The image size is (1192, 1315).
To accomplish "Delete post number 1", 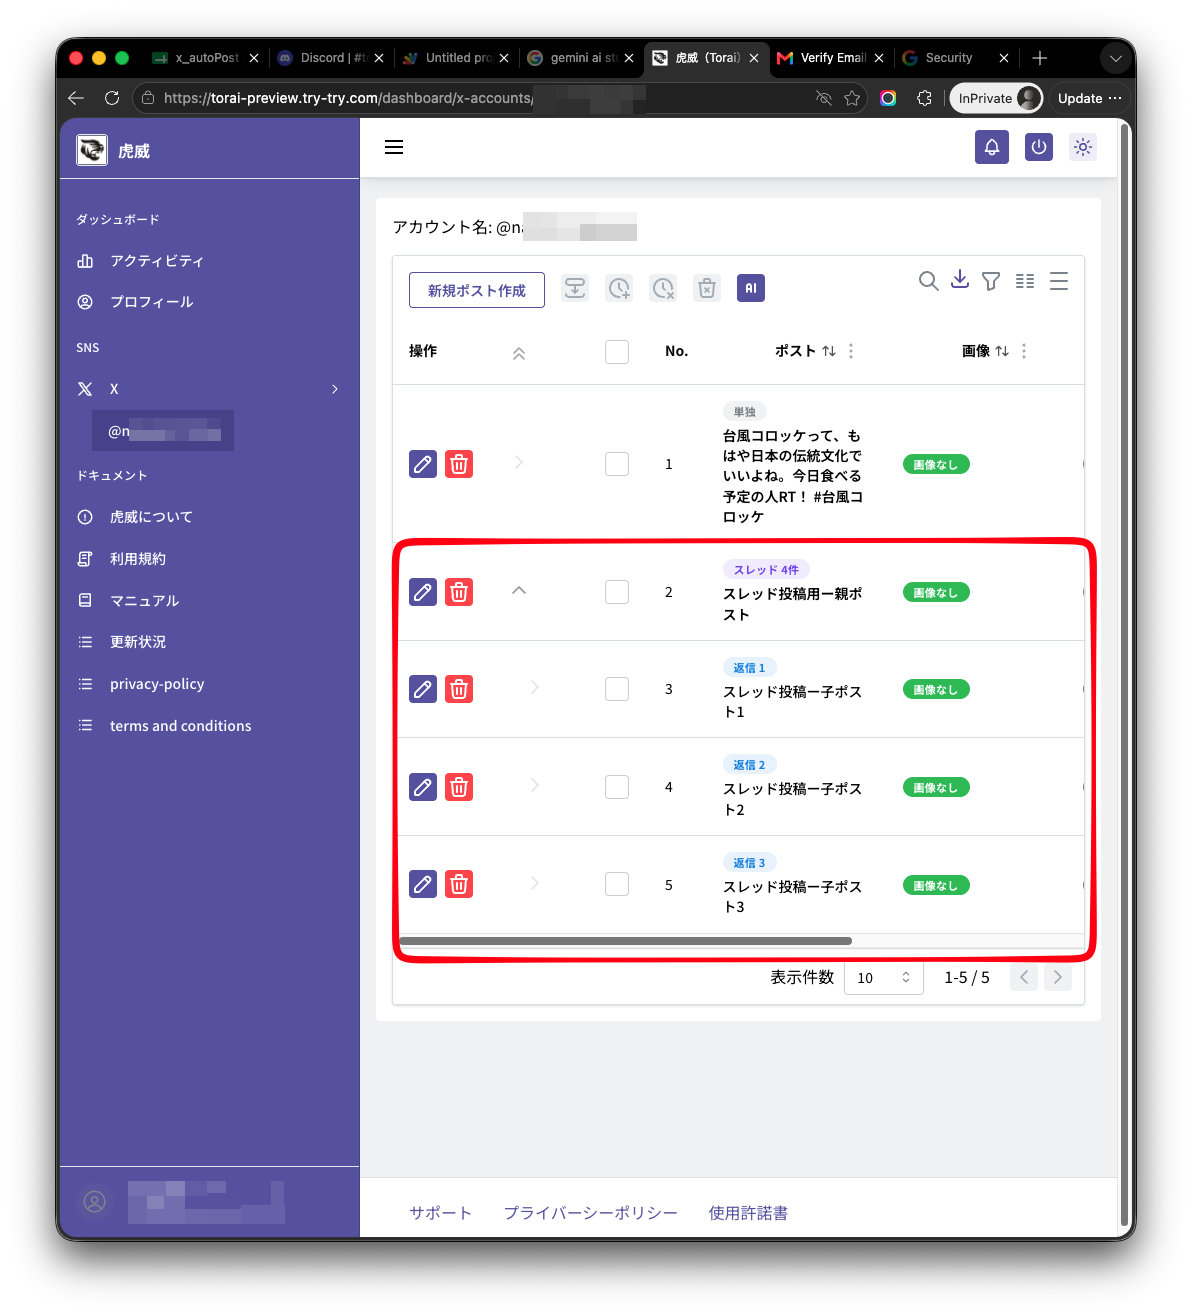I will (459, 464).
